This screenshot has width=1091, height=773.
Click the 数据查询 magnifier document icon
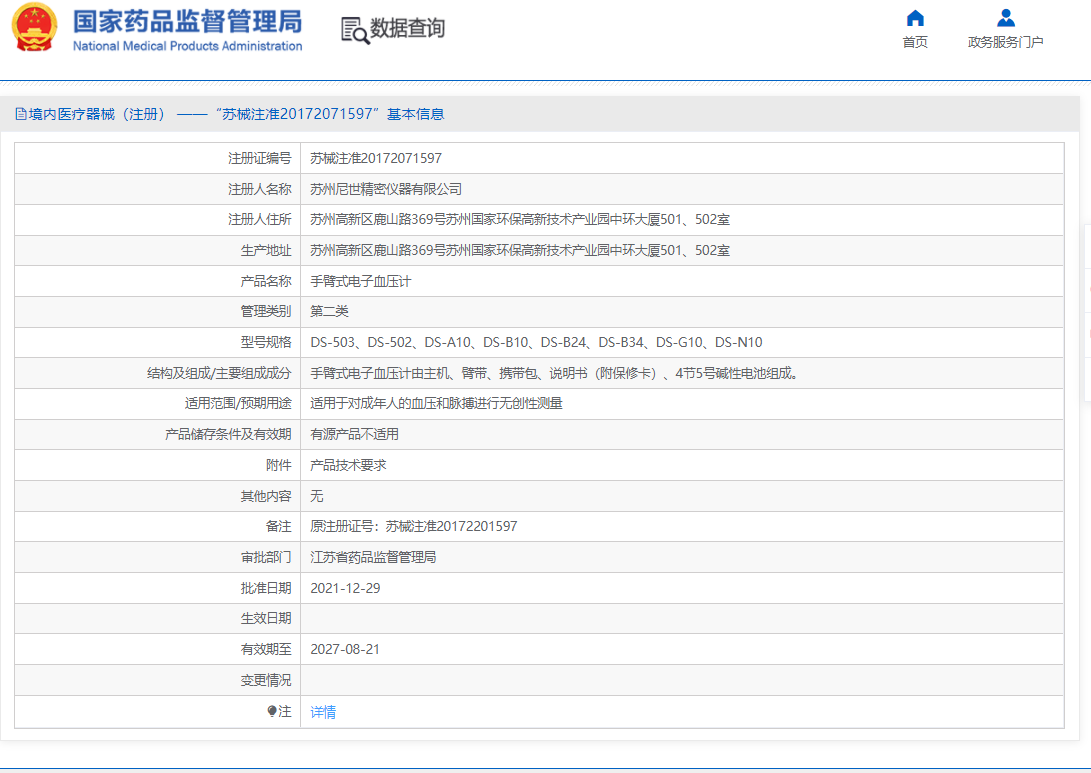(x=355, y=31)
